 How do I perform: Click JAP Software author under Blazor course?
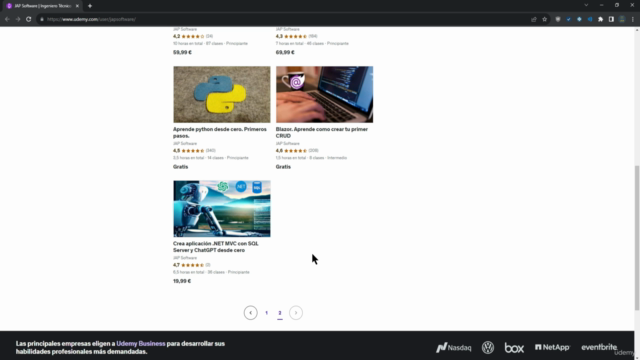pos(288,144)
